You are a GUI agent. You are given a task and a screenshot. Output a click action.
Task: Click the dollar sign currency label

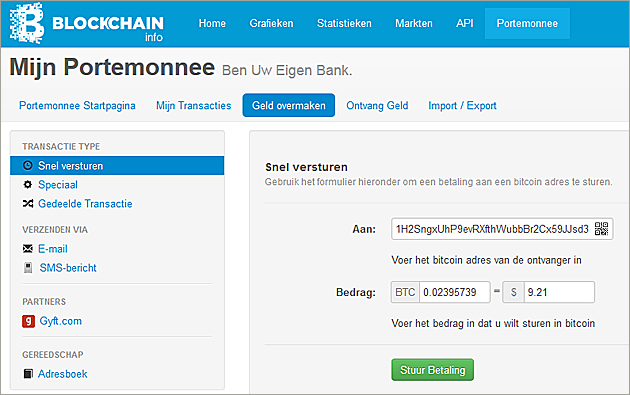pos(513,292)
